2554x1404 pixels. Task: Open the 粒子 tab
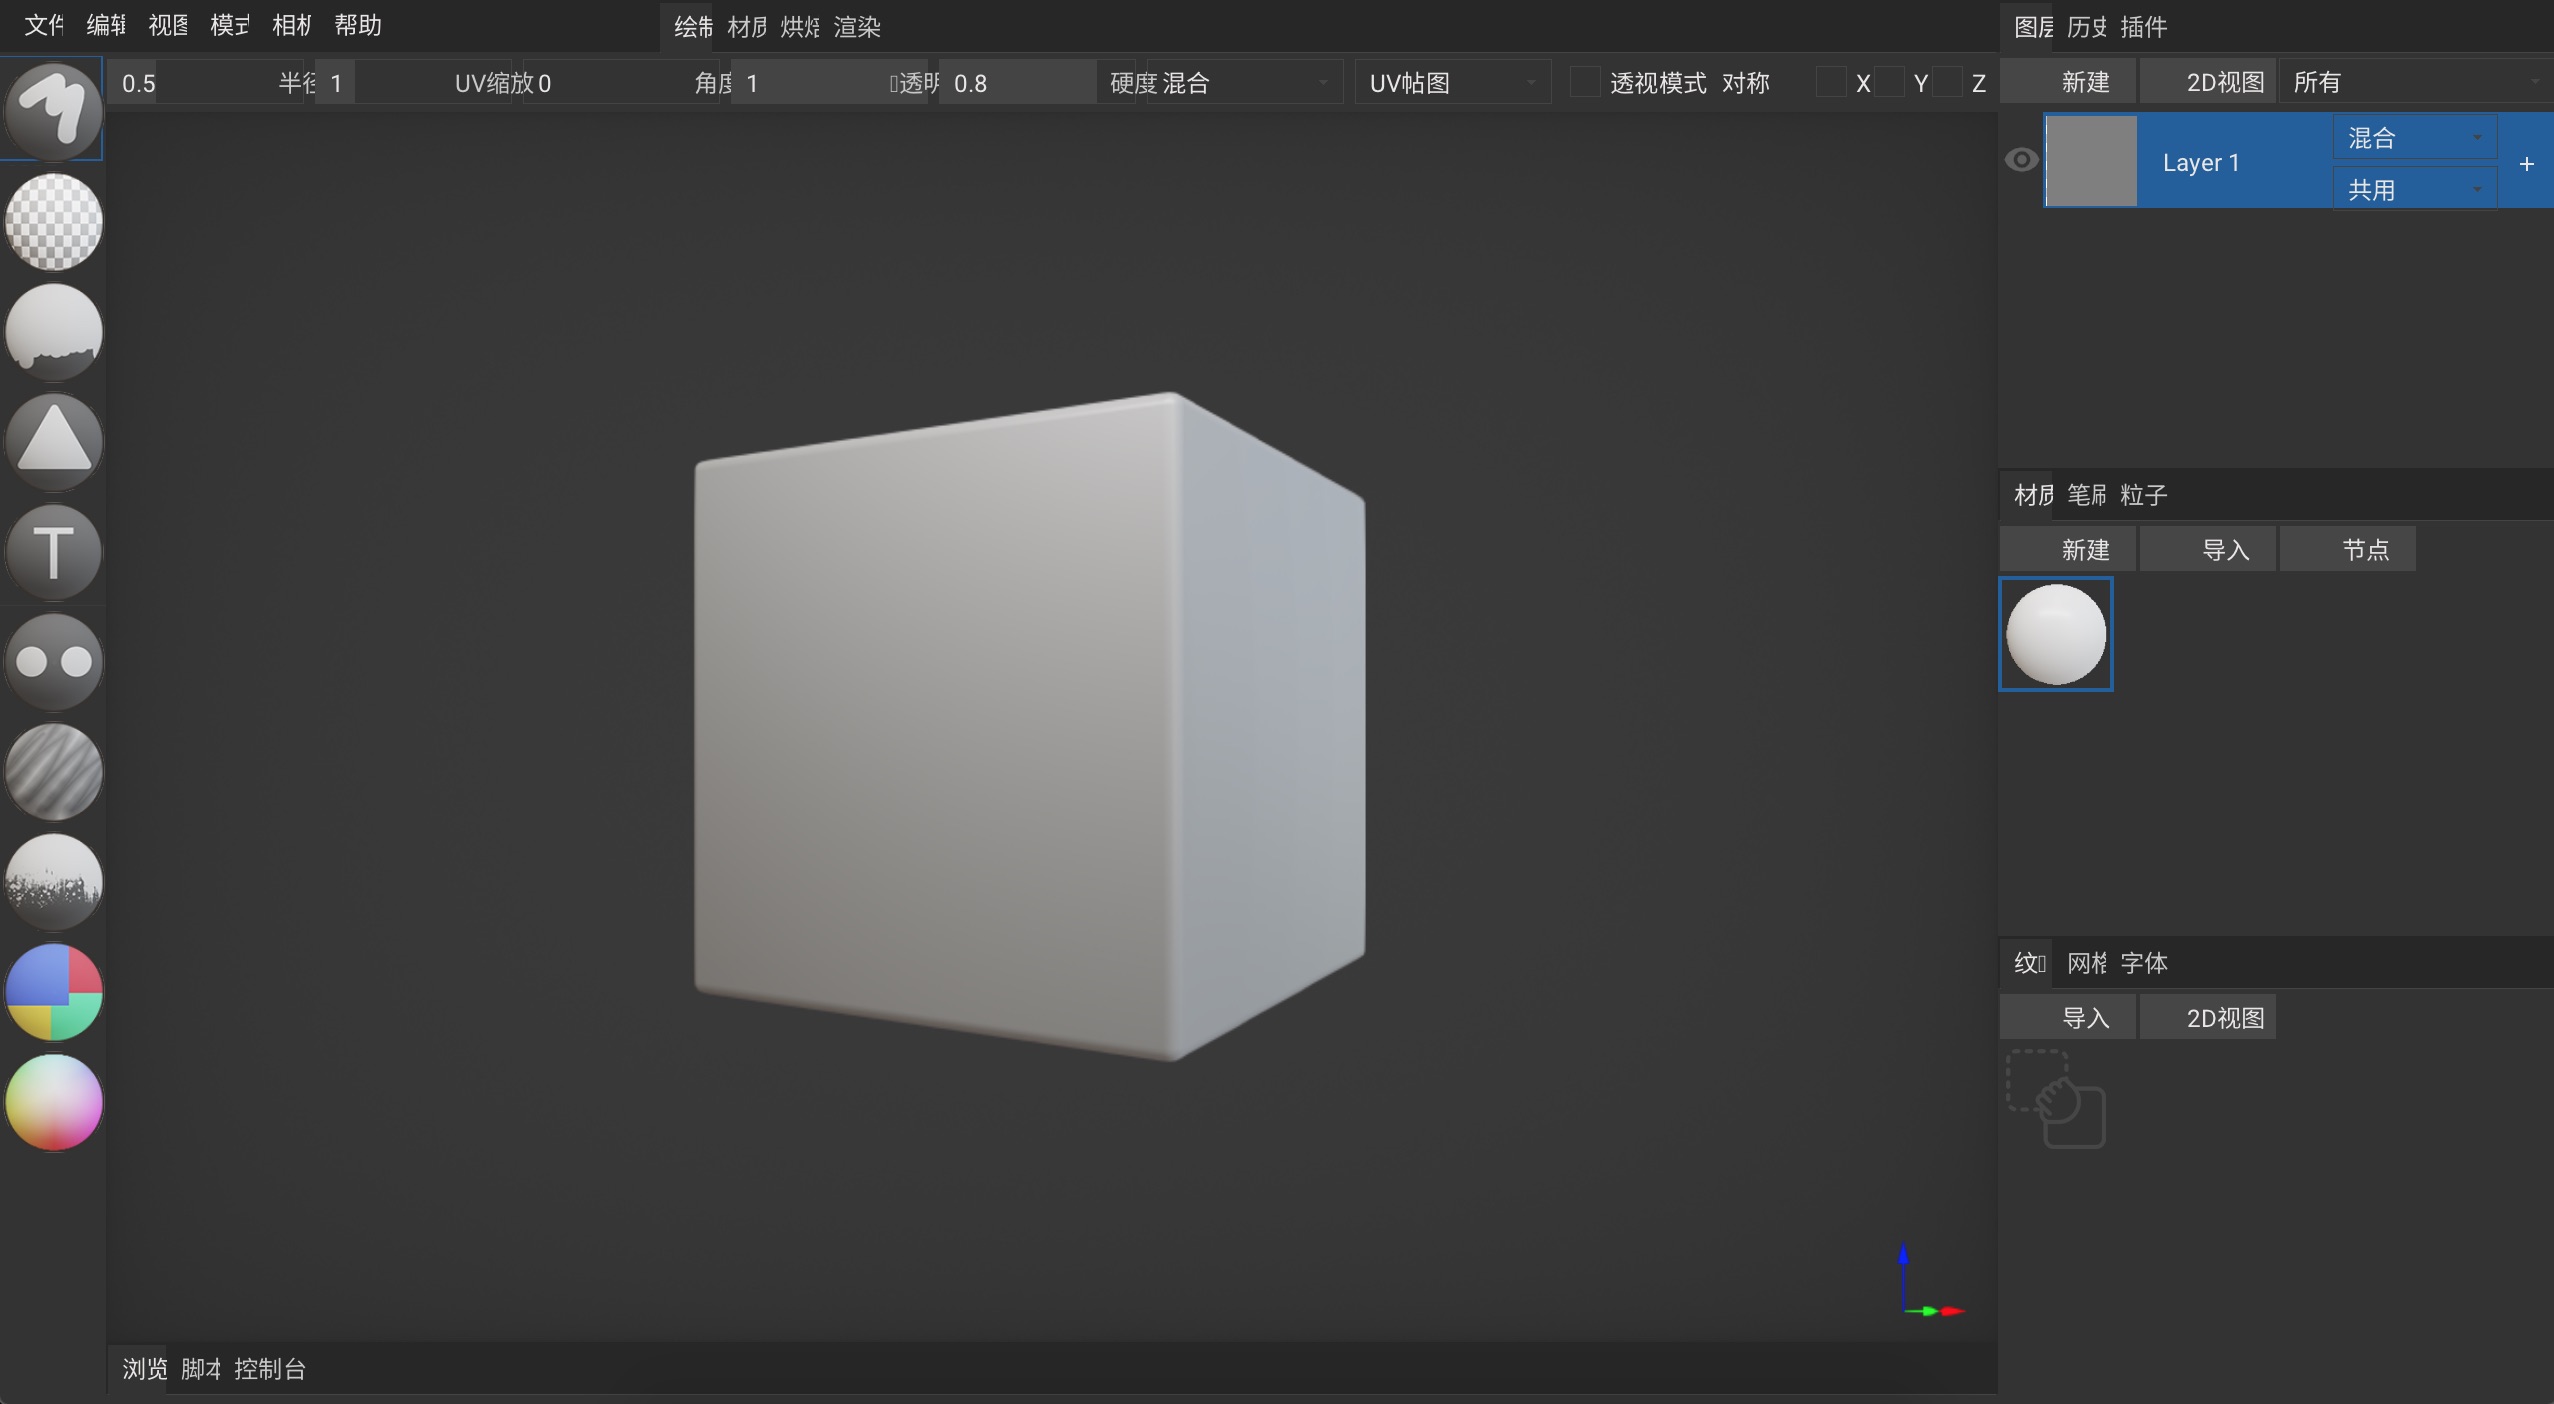(x=2143, y=495)
